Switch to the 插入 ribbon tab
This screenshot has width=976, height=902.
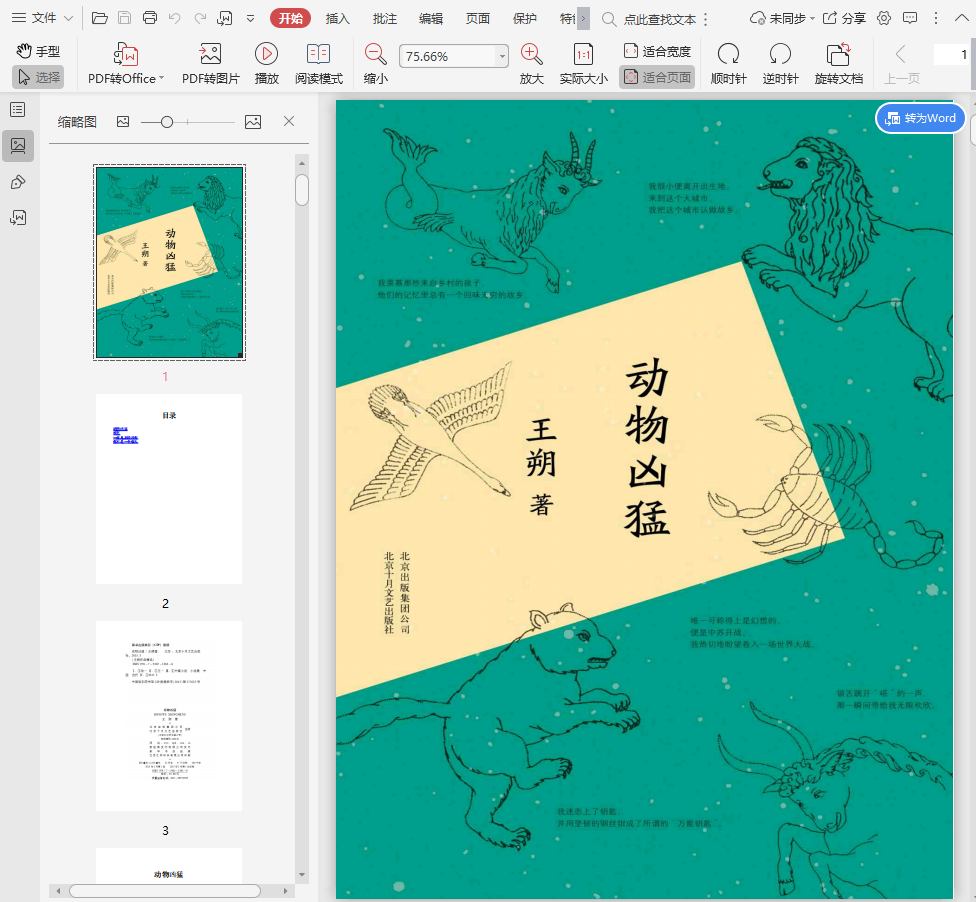pyautogui.click(x=338, y=18)
